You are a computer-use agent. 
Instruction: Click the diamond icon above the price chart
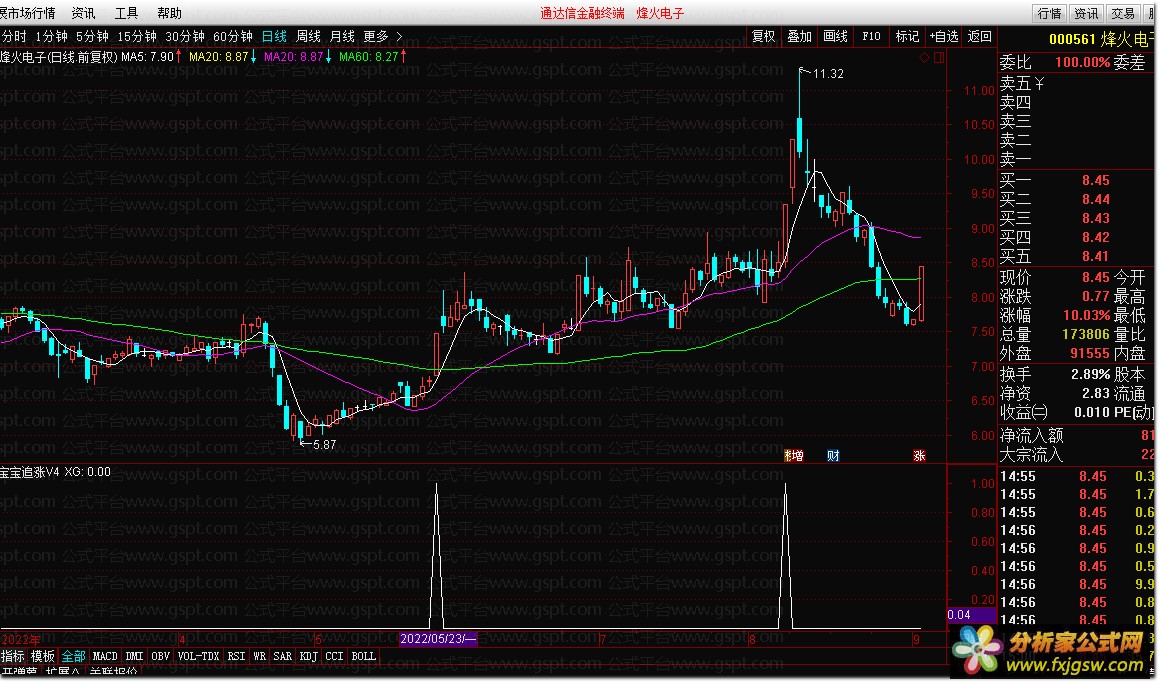[925, 57]
